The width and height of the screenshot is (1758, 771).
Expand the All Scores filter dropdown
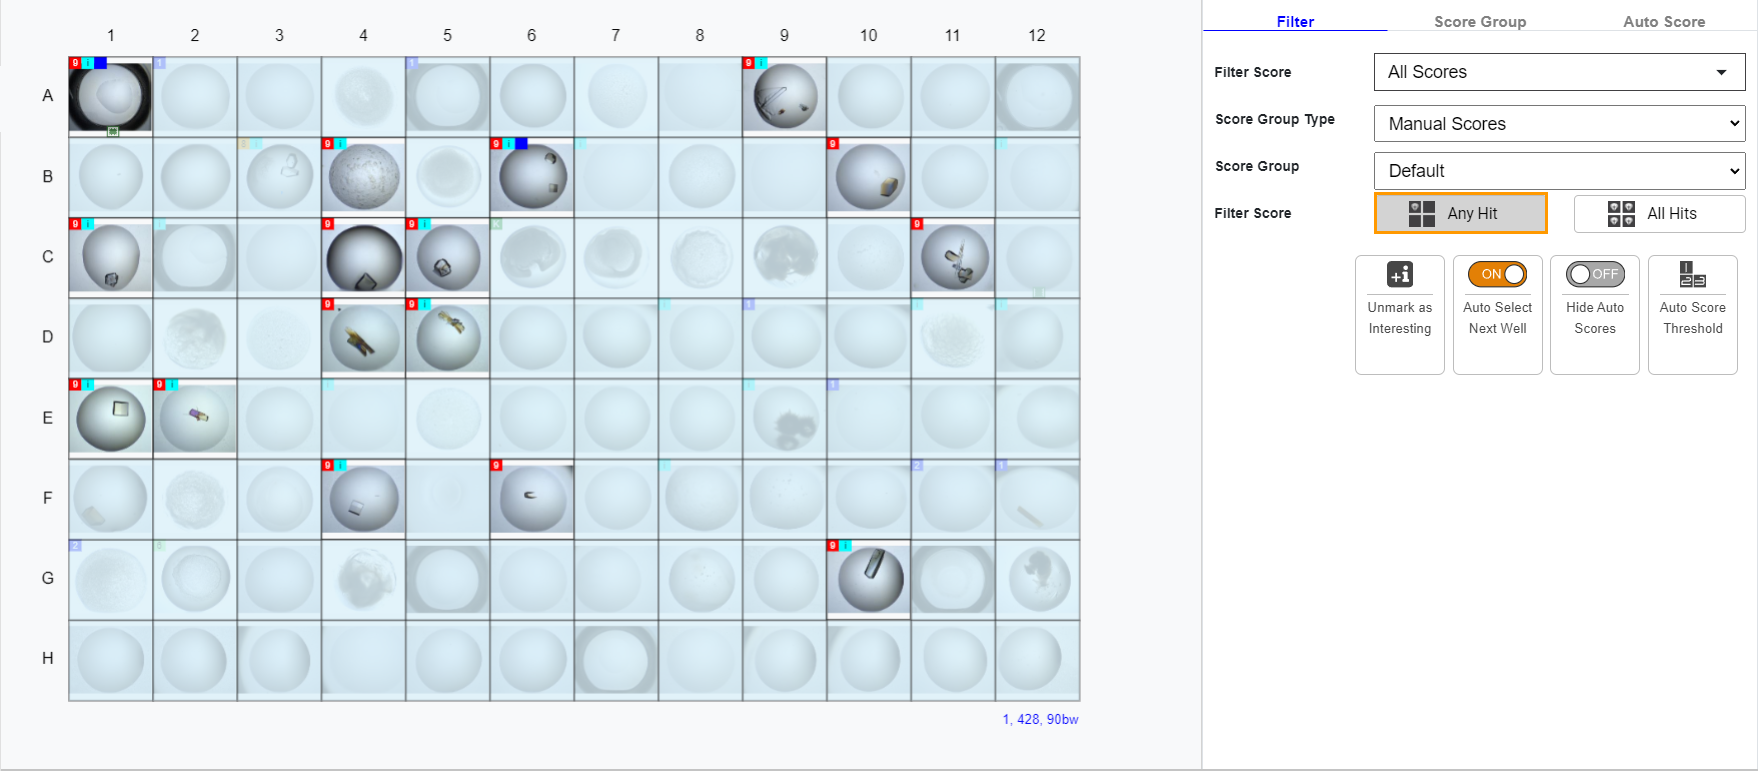1559,72
